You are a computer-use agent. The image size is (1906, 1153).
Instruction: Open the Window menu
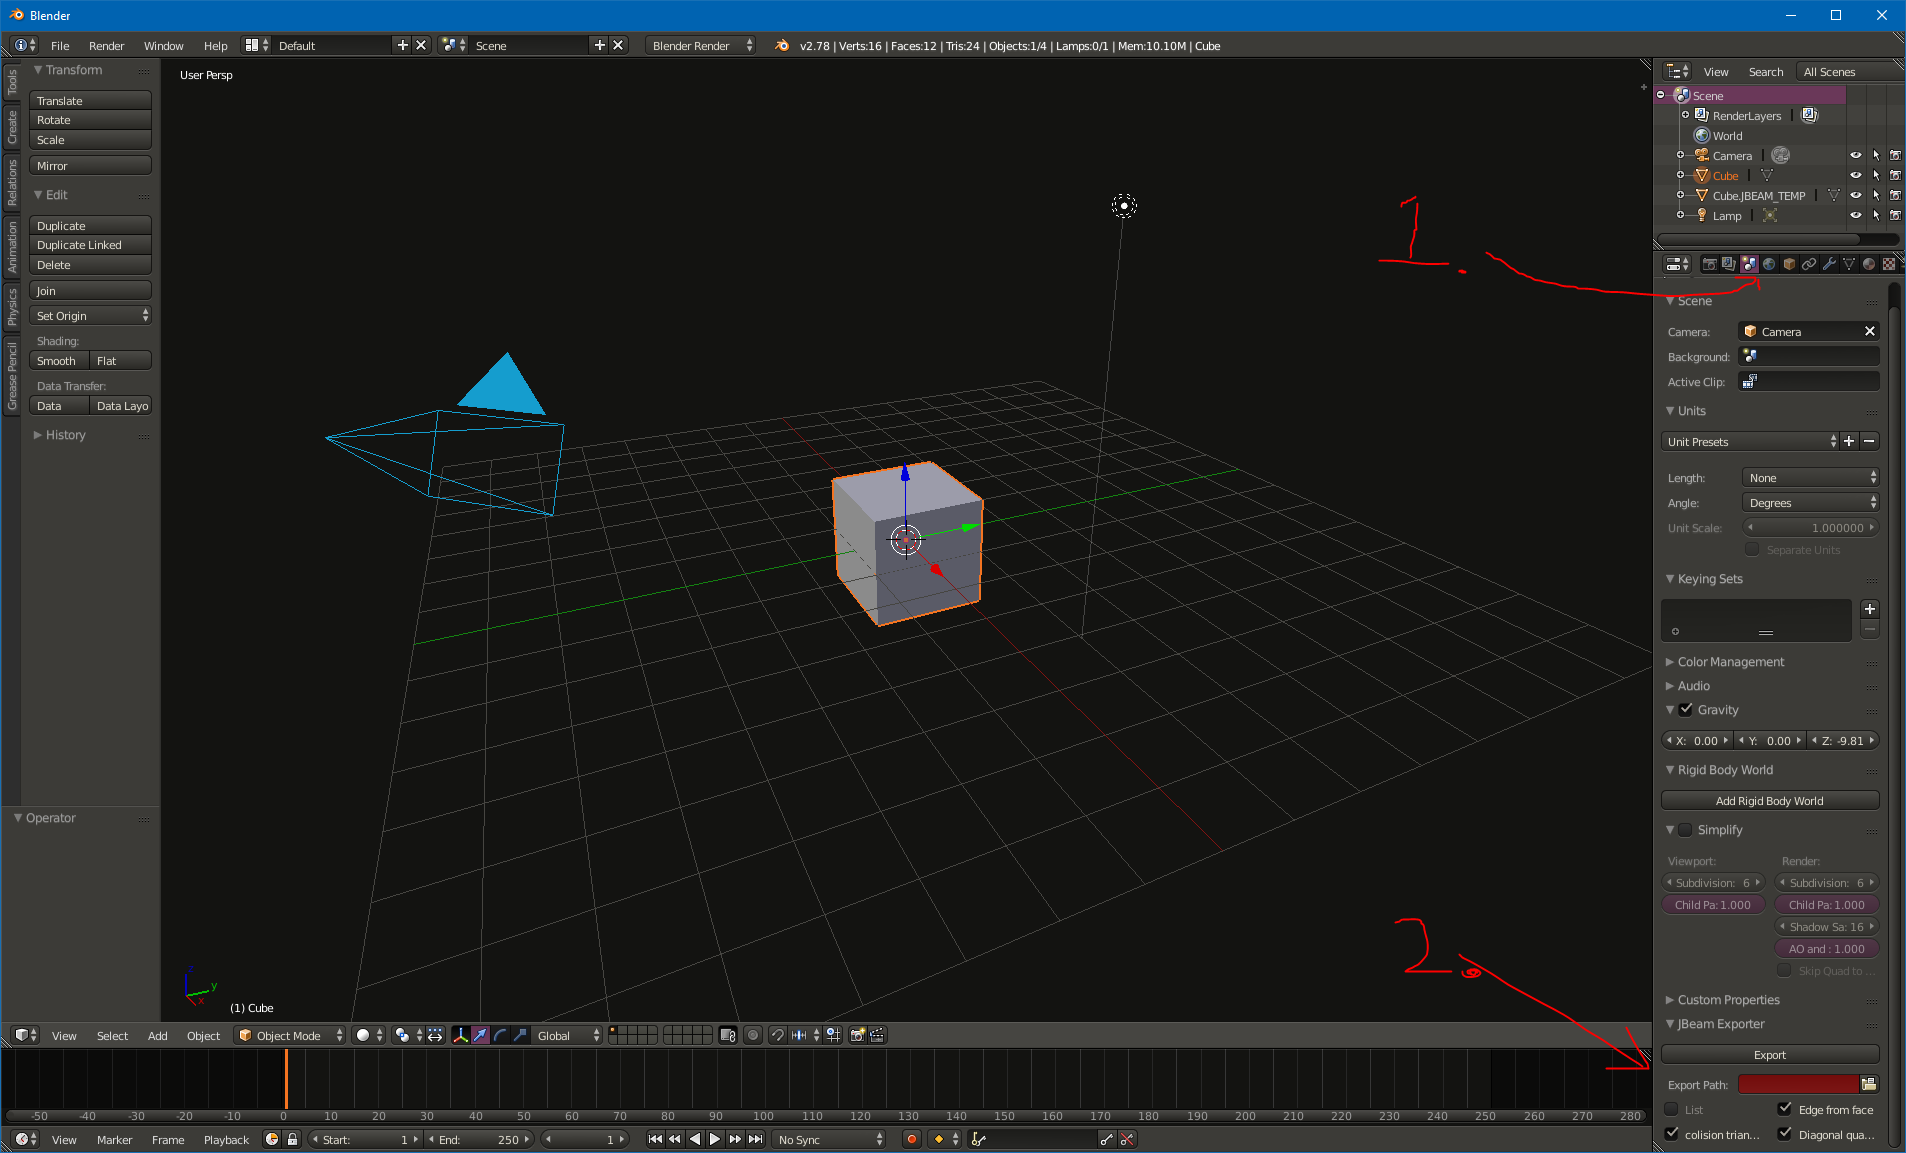tap(163, 46)
